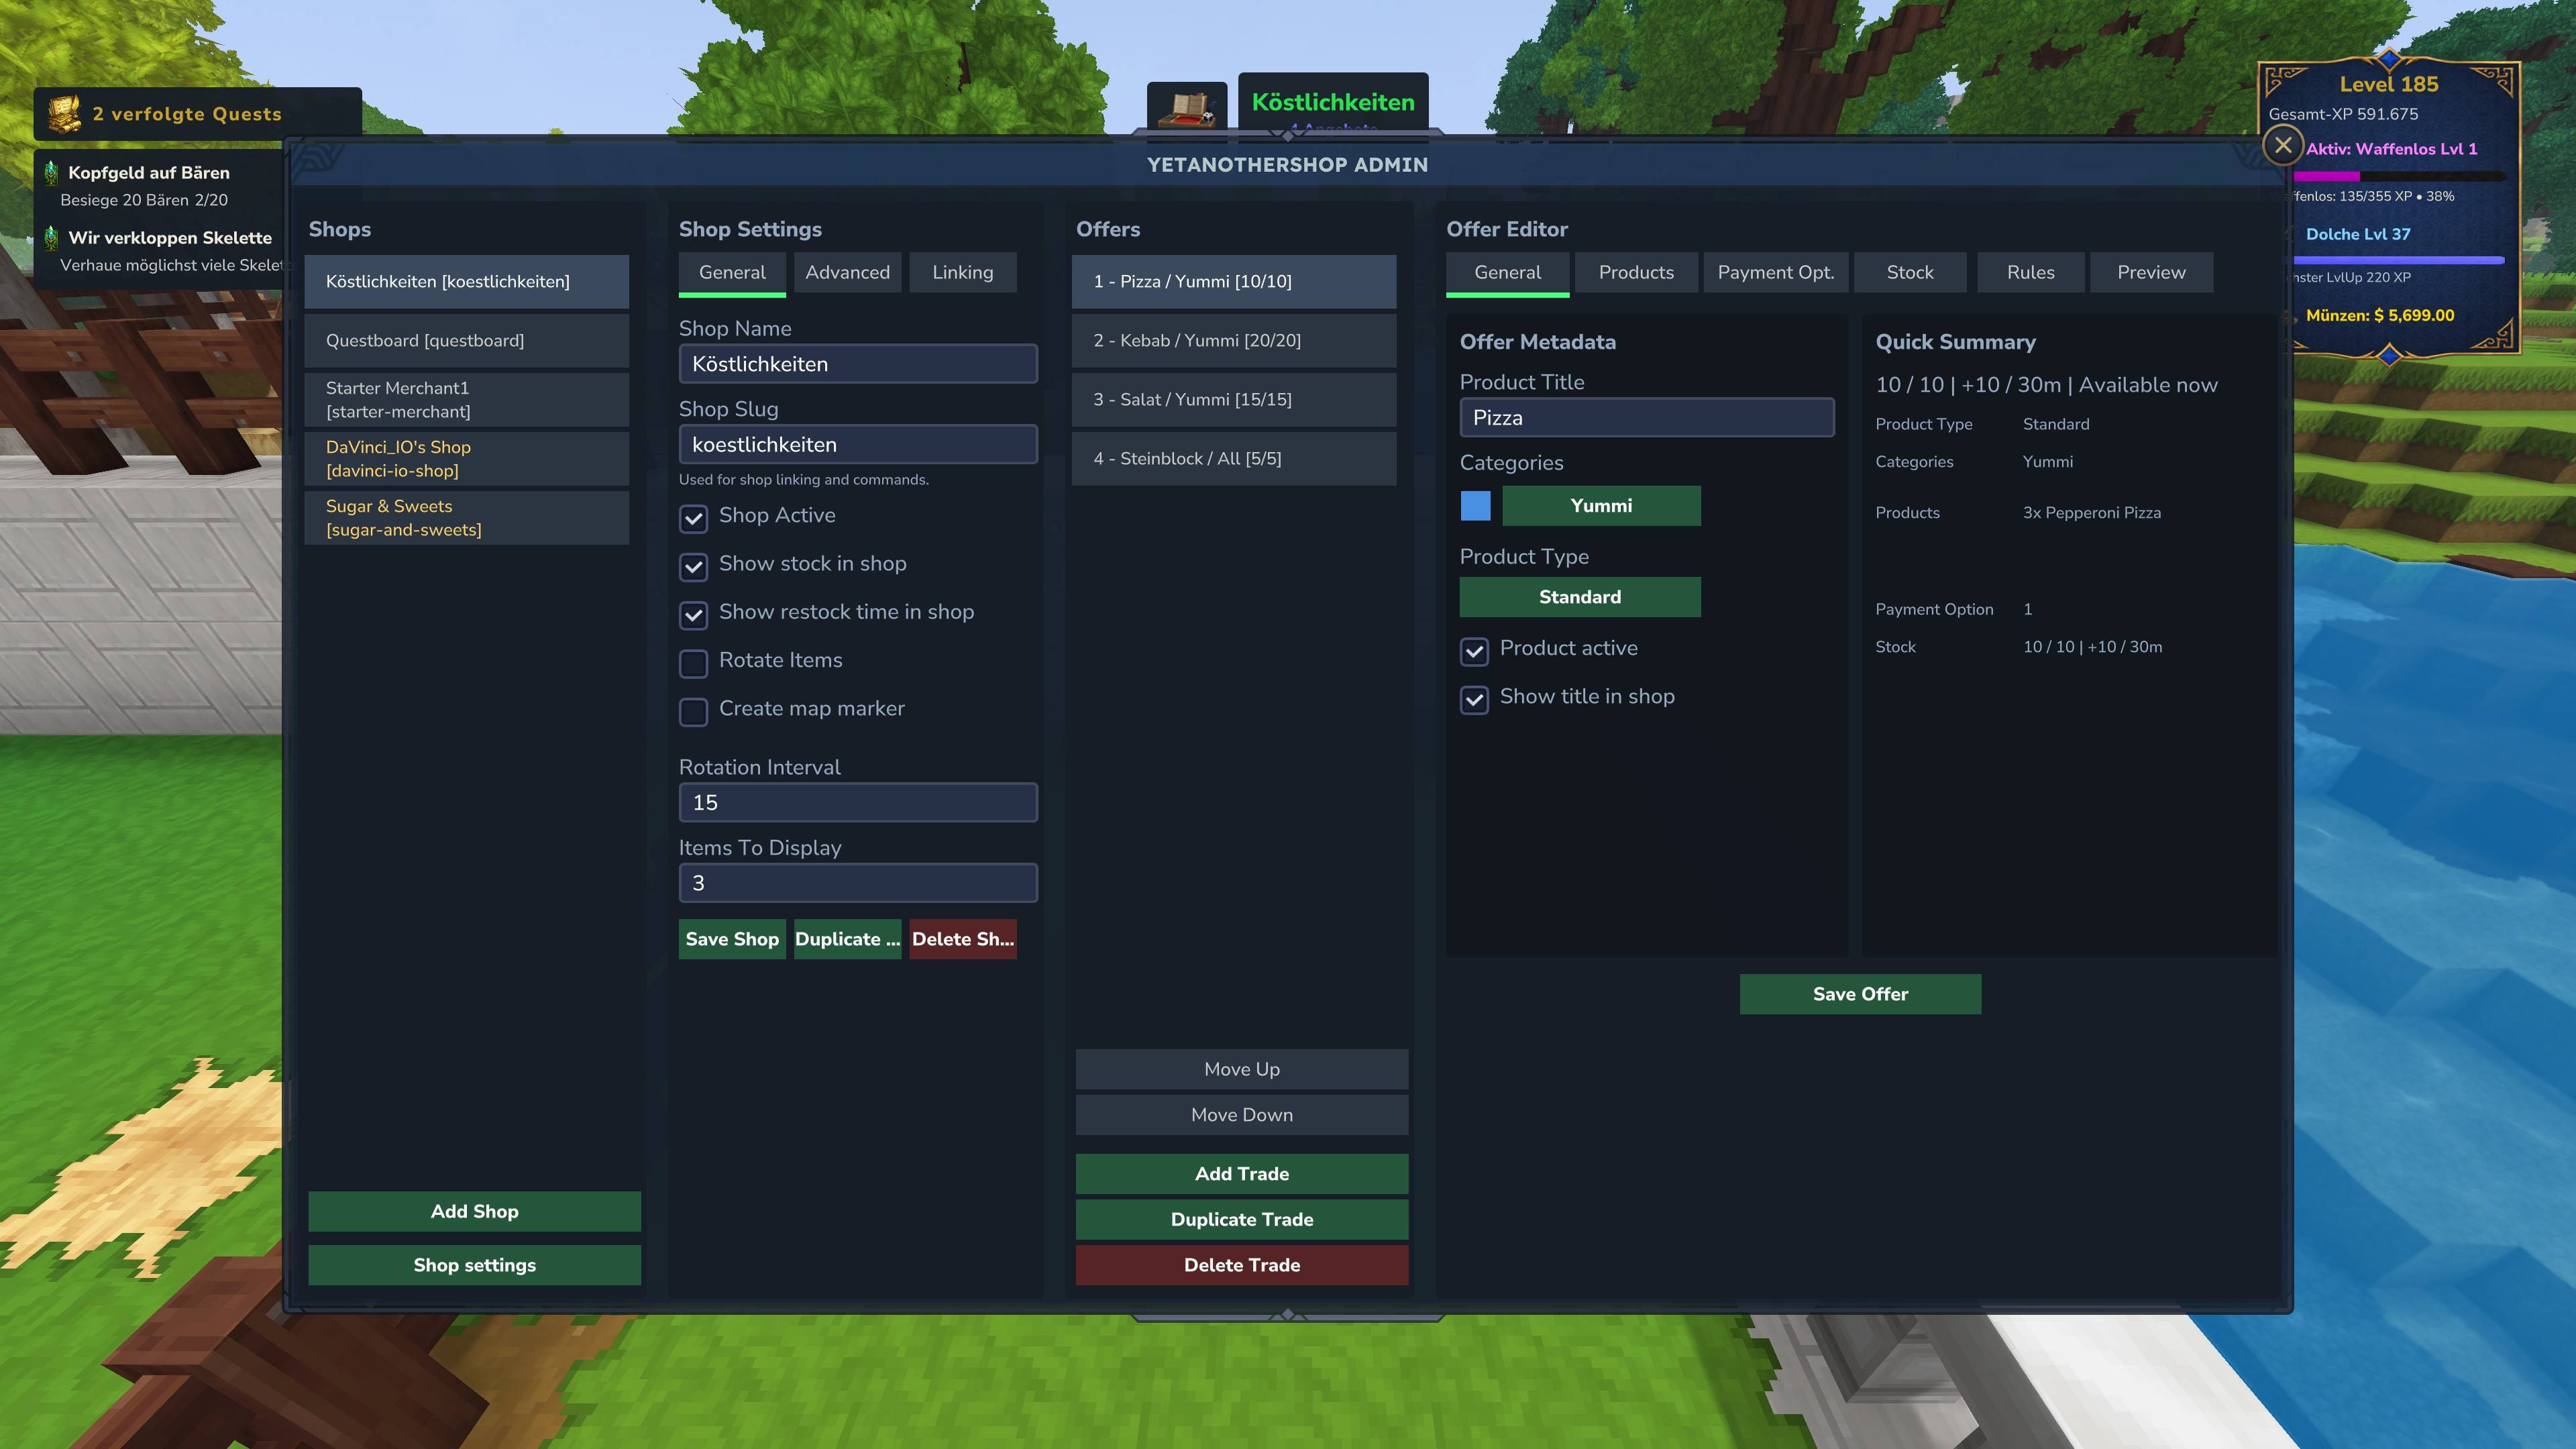Image resolution: width=2576 pixels, height=1449 pixels.
Task: Enable the Rotate Items checkbox
Action: (693, 663)
